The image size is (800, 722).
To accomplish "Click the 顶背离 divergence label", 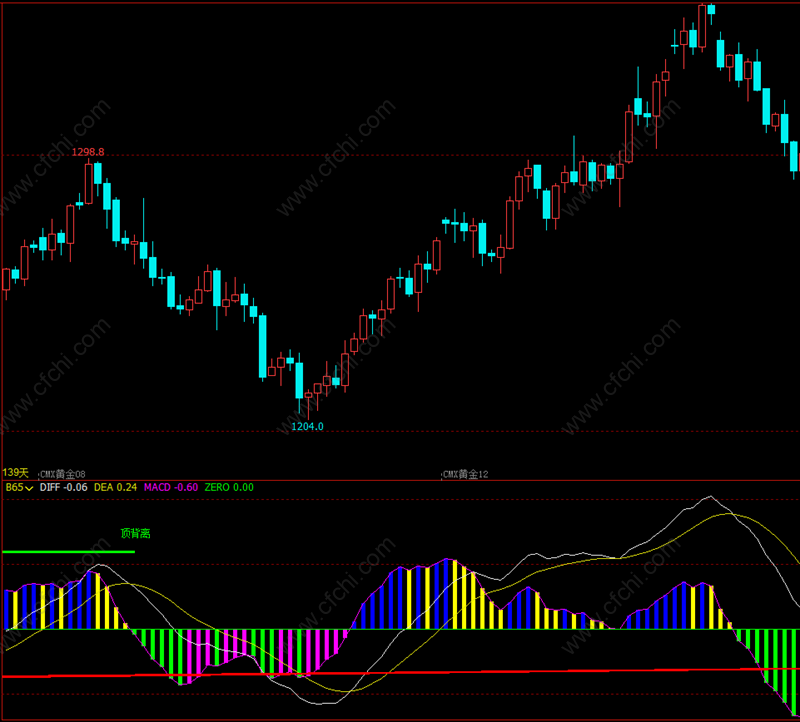I will [x=136, y=534].
